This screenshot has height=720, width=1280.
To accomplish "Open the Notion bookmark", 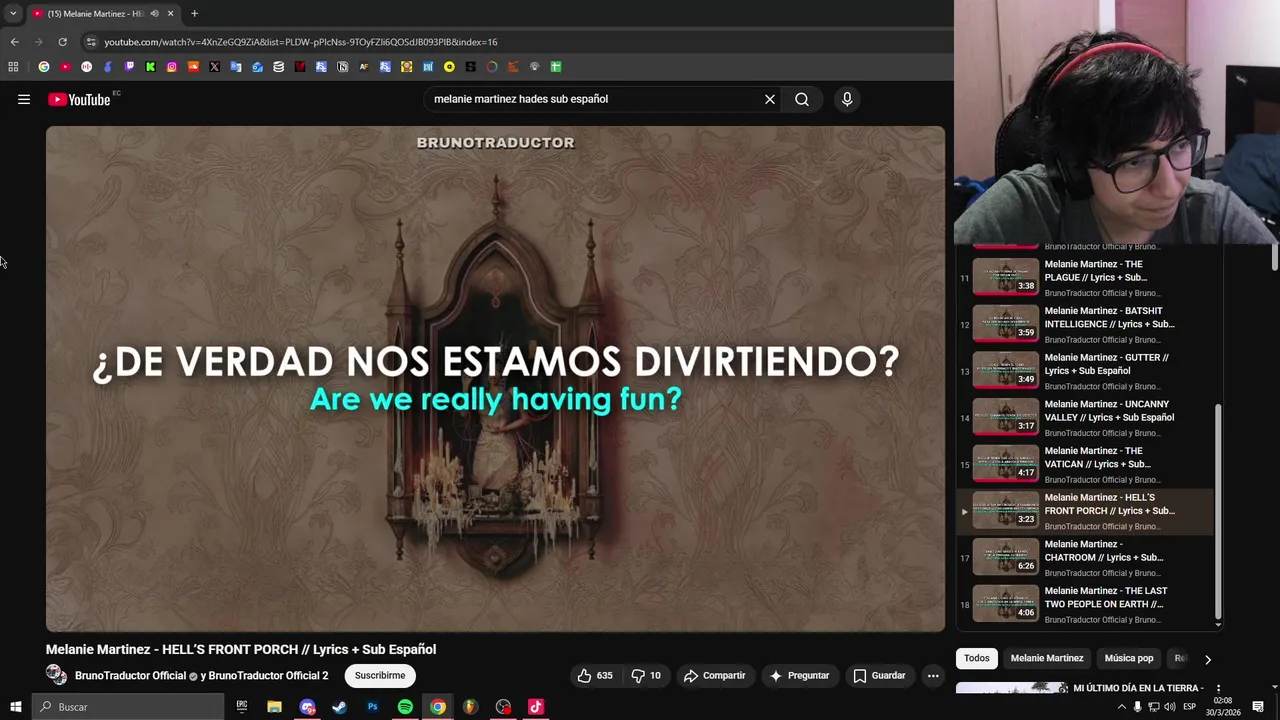I will tap(342, 67).
